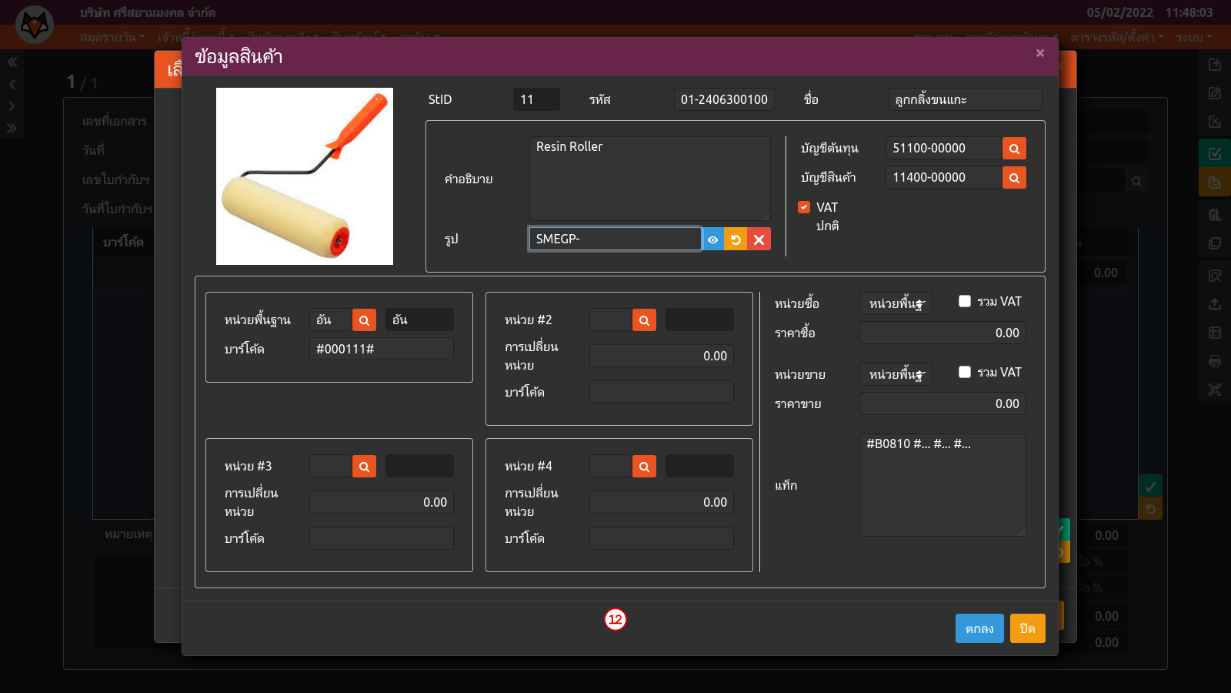Click the roller product thumbnail
Image resolution: width=1231 pixels, height=693 pixels.
click(304, 177)
